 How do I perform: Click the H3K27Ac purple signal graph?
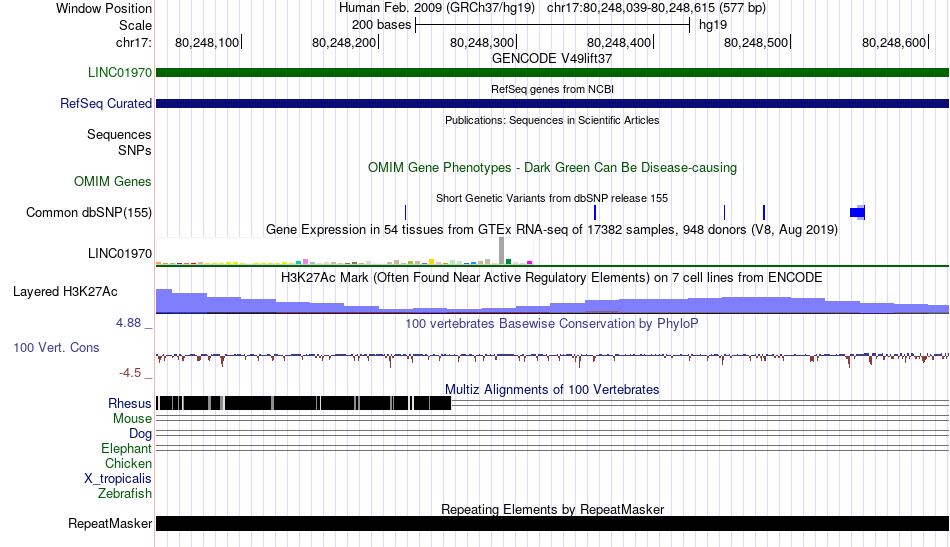point(553,301)
